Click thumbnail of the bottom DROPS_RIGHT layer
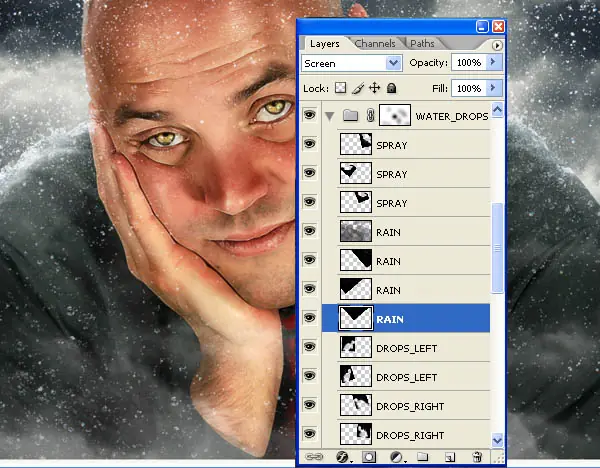This screenshot has height=468, width=600. tap(356, 434)
